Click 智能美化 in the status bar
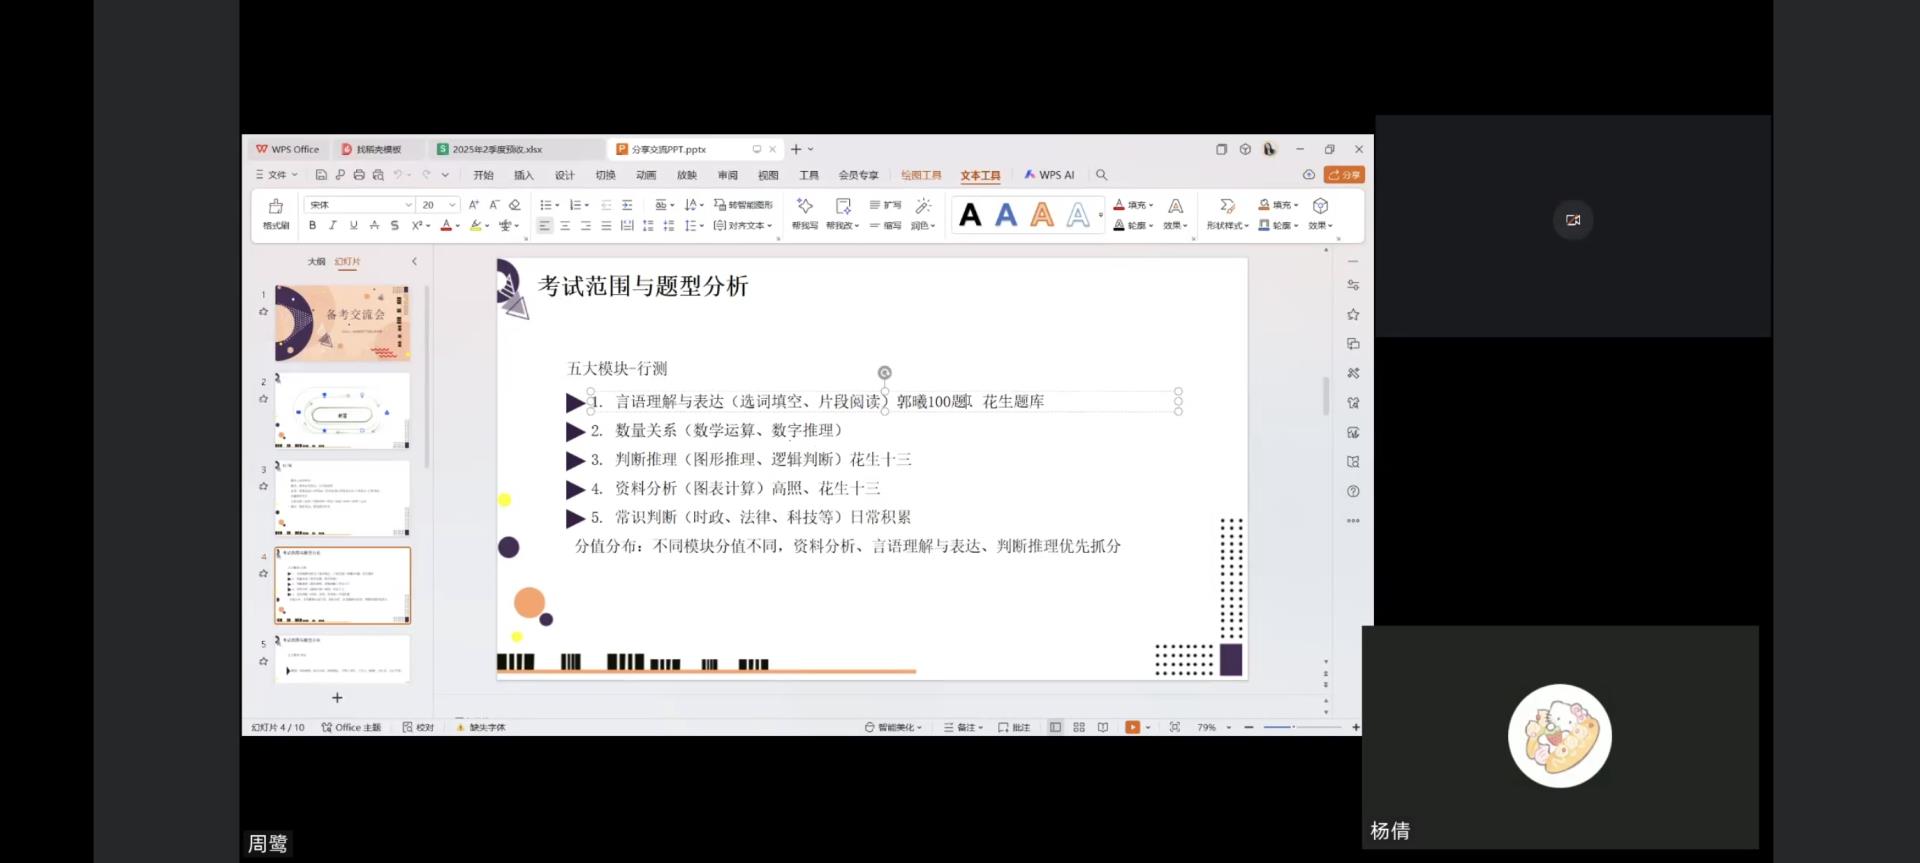The image size is (1920, 863). [893, 727]
